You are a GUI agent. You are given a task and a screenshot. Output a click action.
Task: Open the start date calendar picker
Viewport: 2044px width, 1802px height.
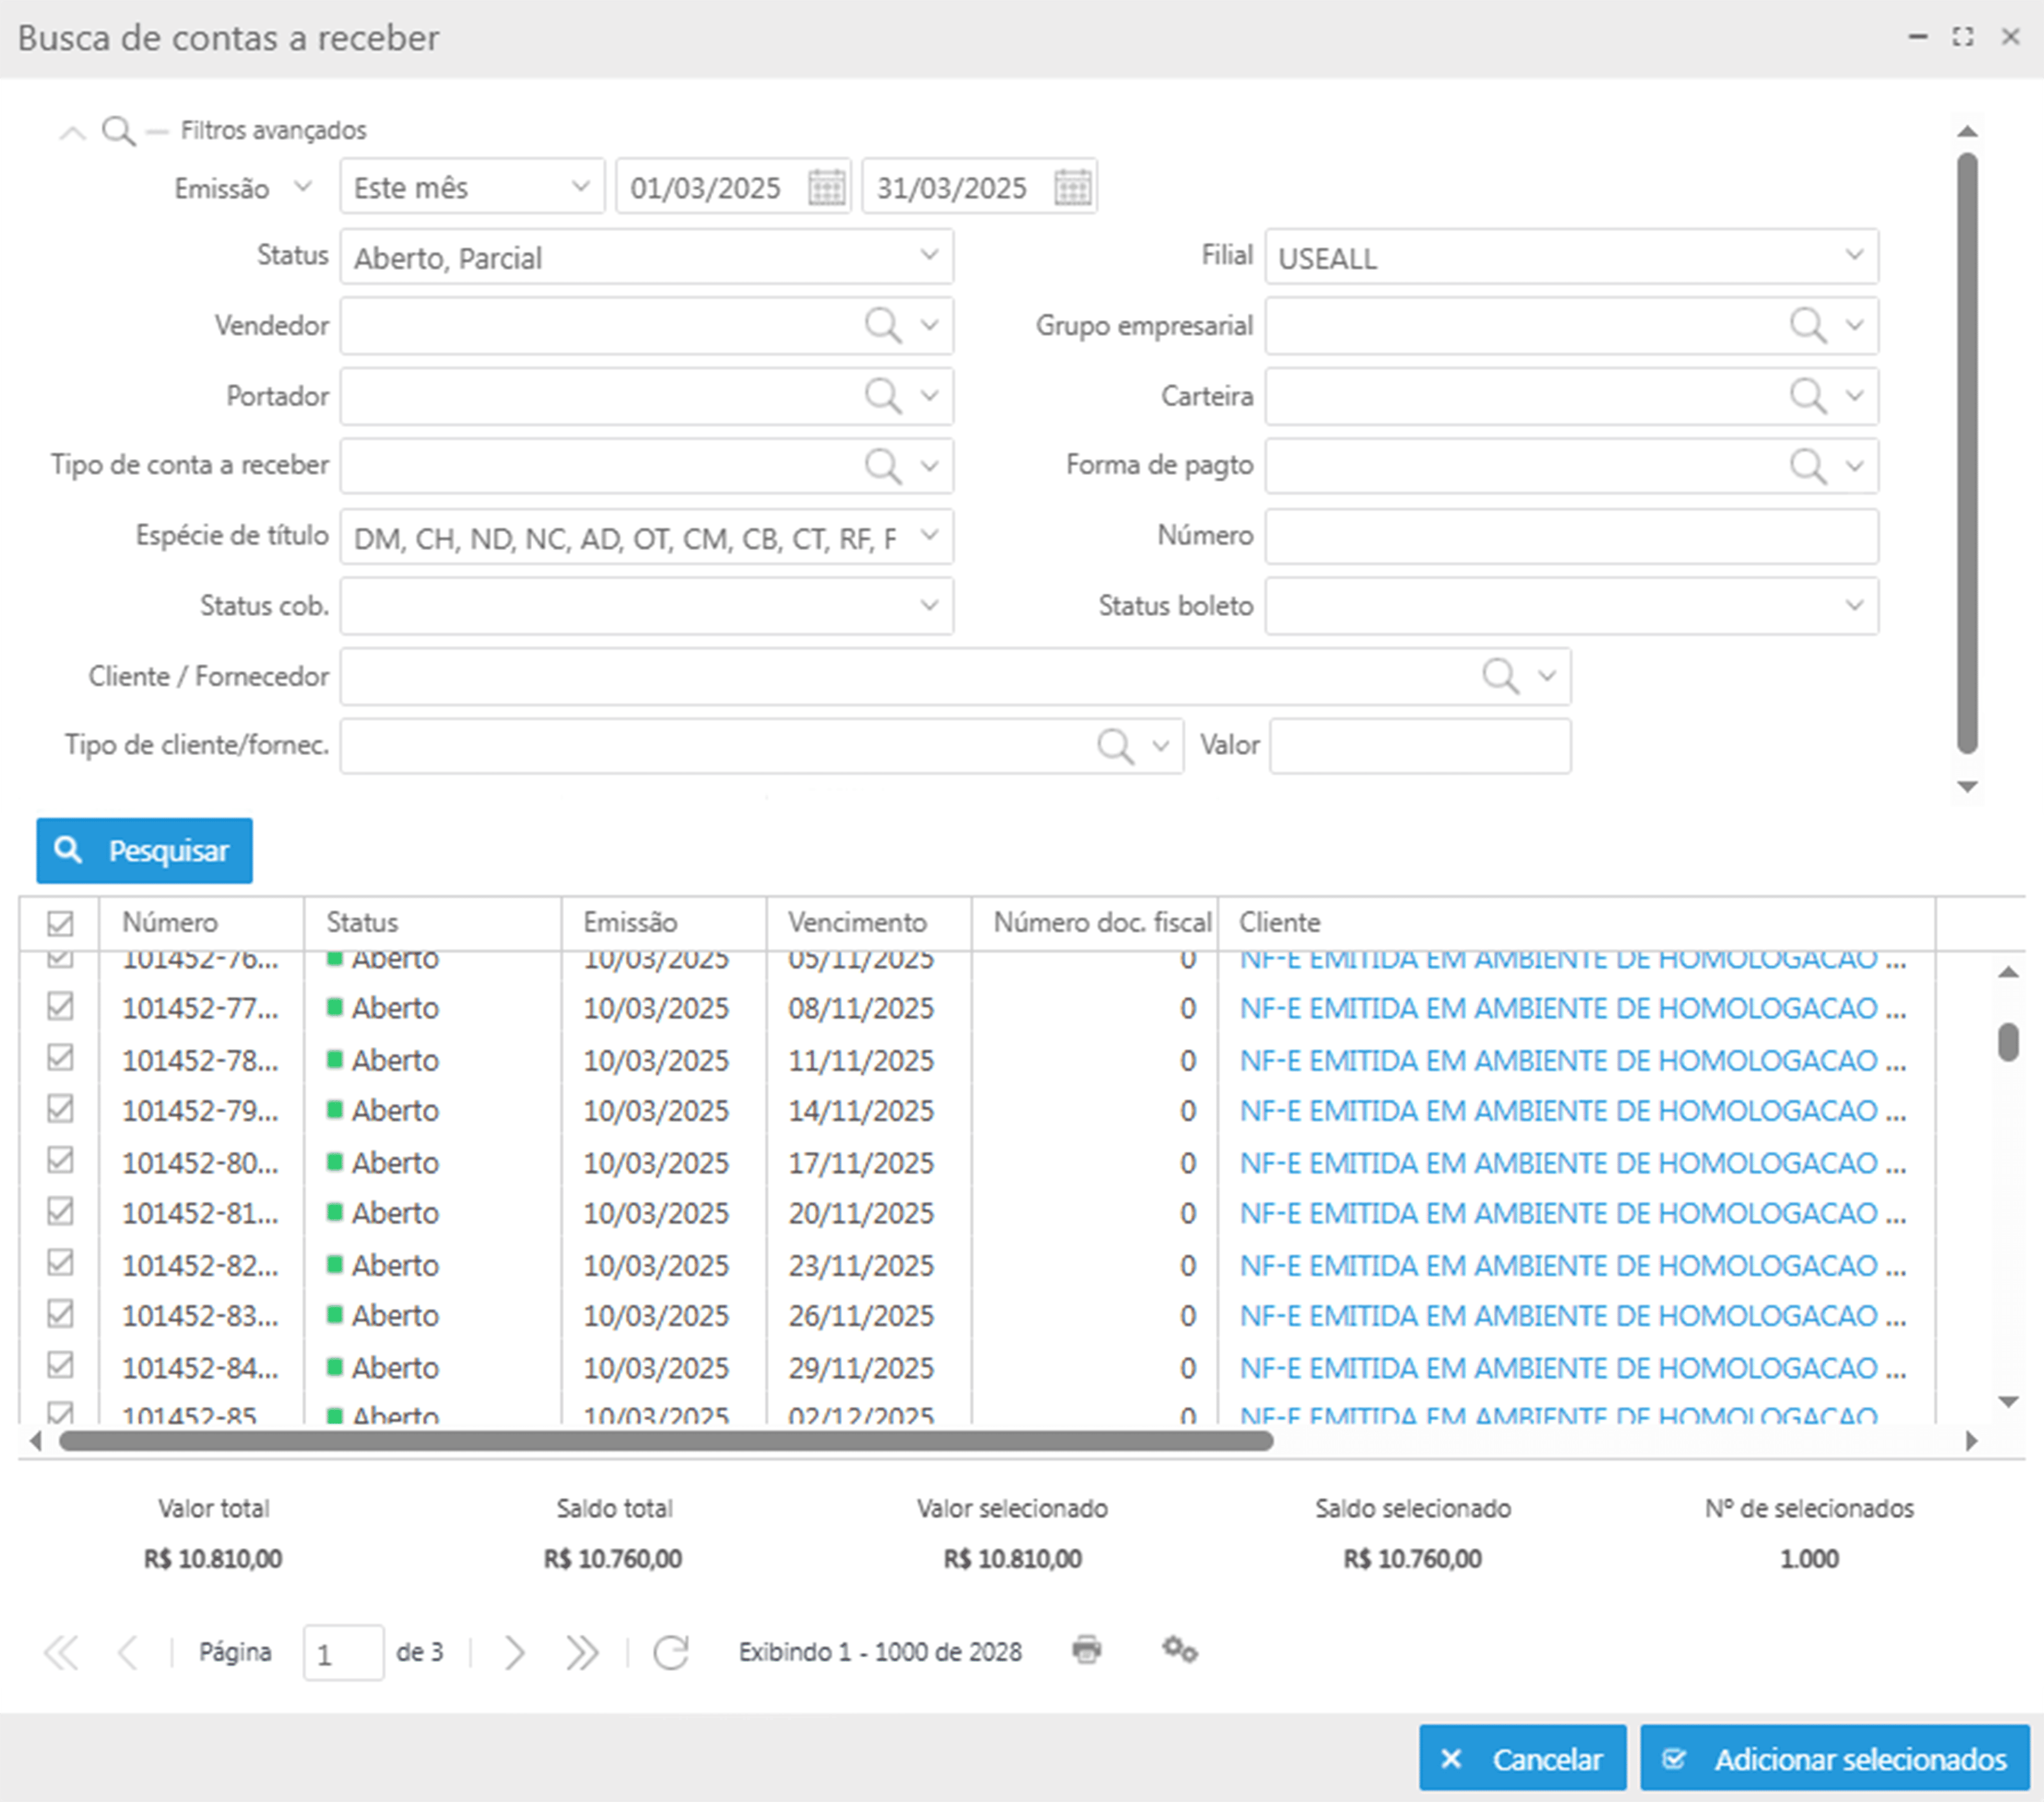[x=826, y=187]
